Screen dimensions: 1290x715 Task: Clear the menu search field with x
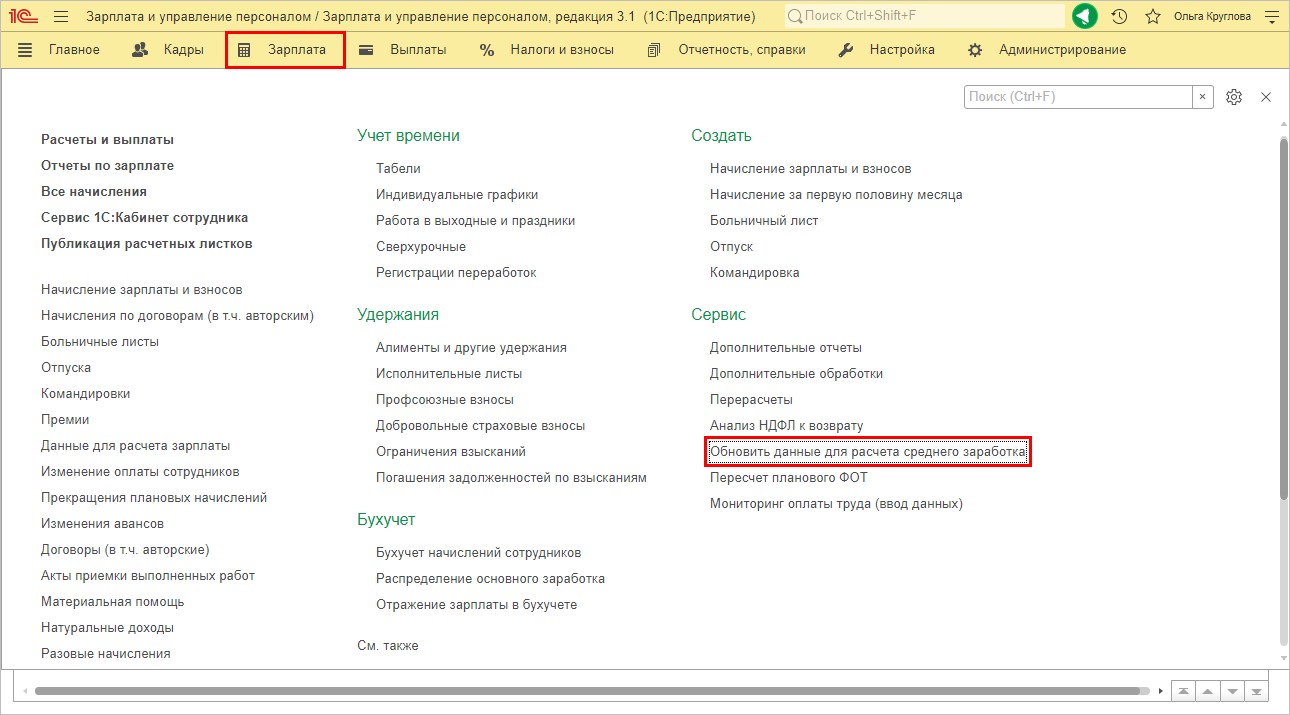pos(1203,97)
